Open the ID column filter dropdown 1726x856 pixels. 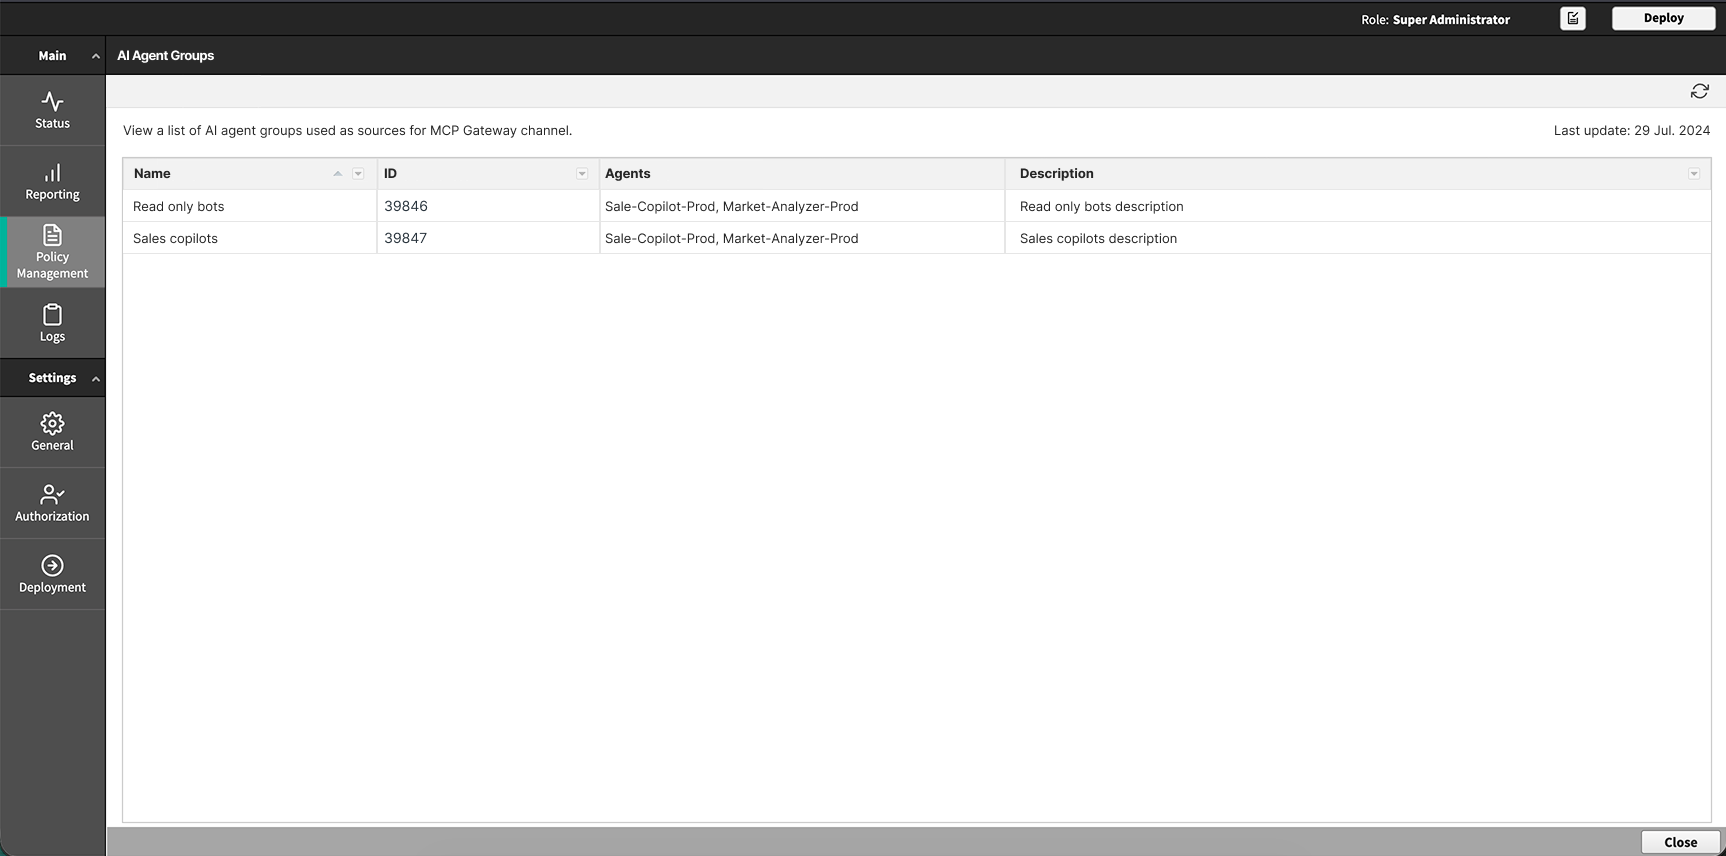pyautogui.click(x=582, y=174)
